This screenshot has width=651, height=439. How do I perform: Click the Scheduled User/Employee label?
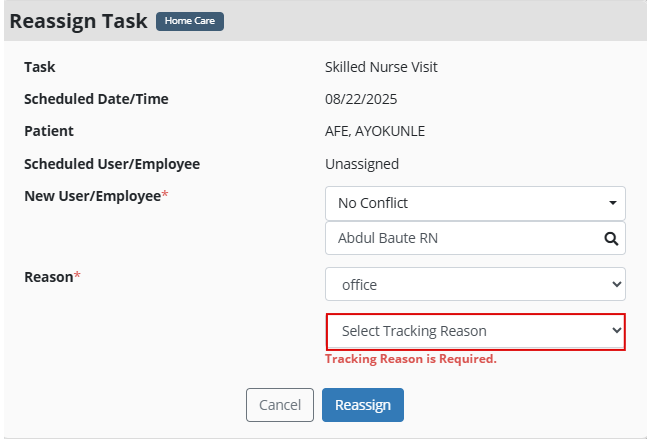(112, 163)
